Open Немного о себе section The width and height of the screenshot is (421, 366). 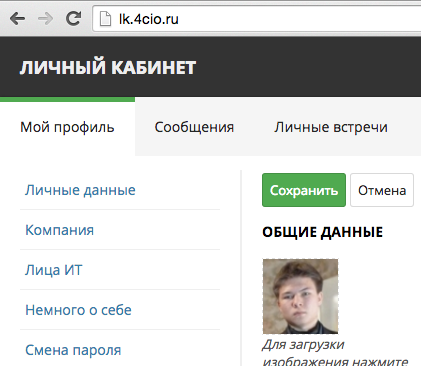click(78, 310)
